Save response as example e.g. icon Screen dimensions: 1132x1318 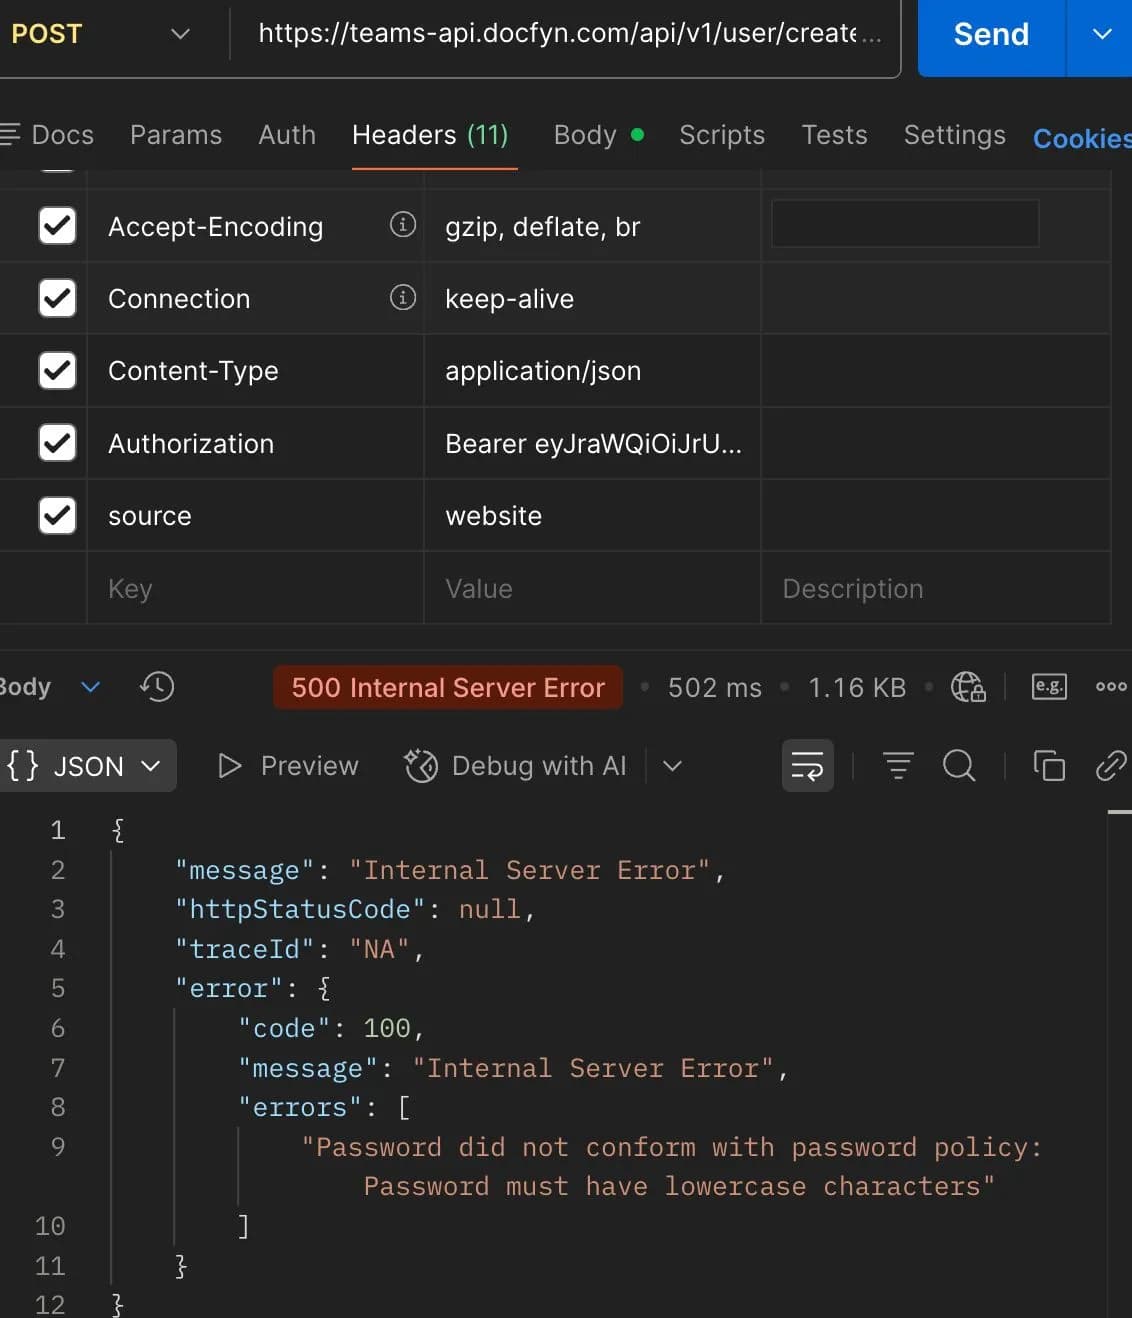pos(1049,687)
